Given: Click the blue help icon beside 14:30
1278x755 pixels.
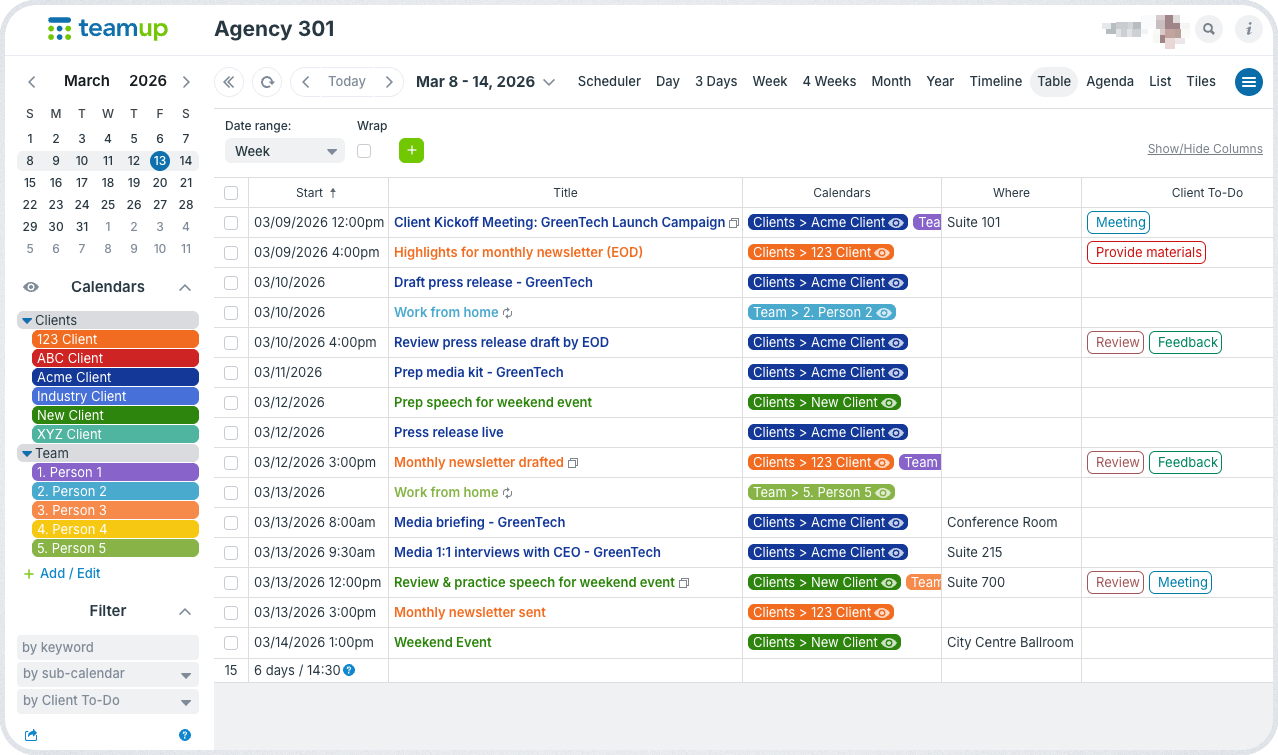Looking at the screenshot, I should [349, 670].
